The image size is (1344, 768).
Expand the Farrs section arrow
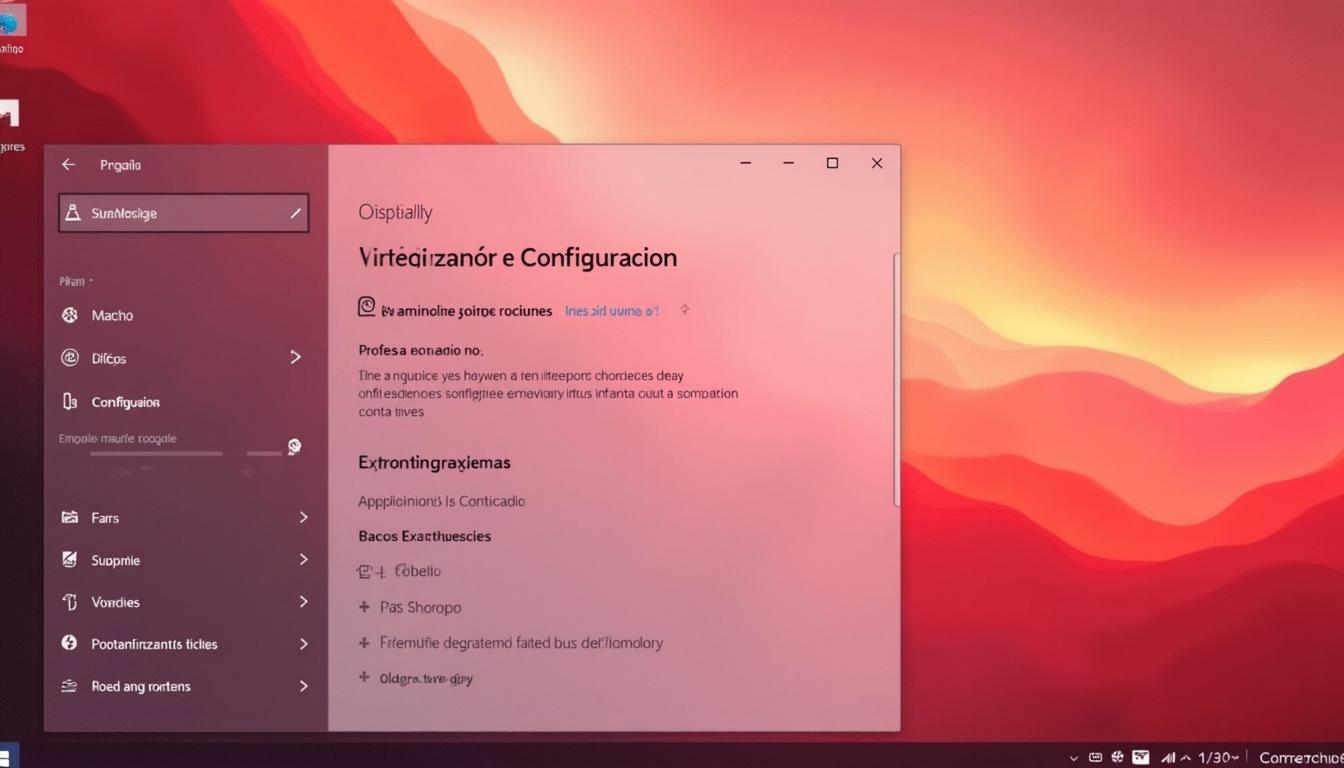coord(303,517)
